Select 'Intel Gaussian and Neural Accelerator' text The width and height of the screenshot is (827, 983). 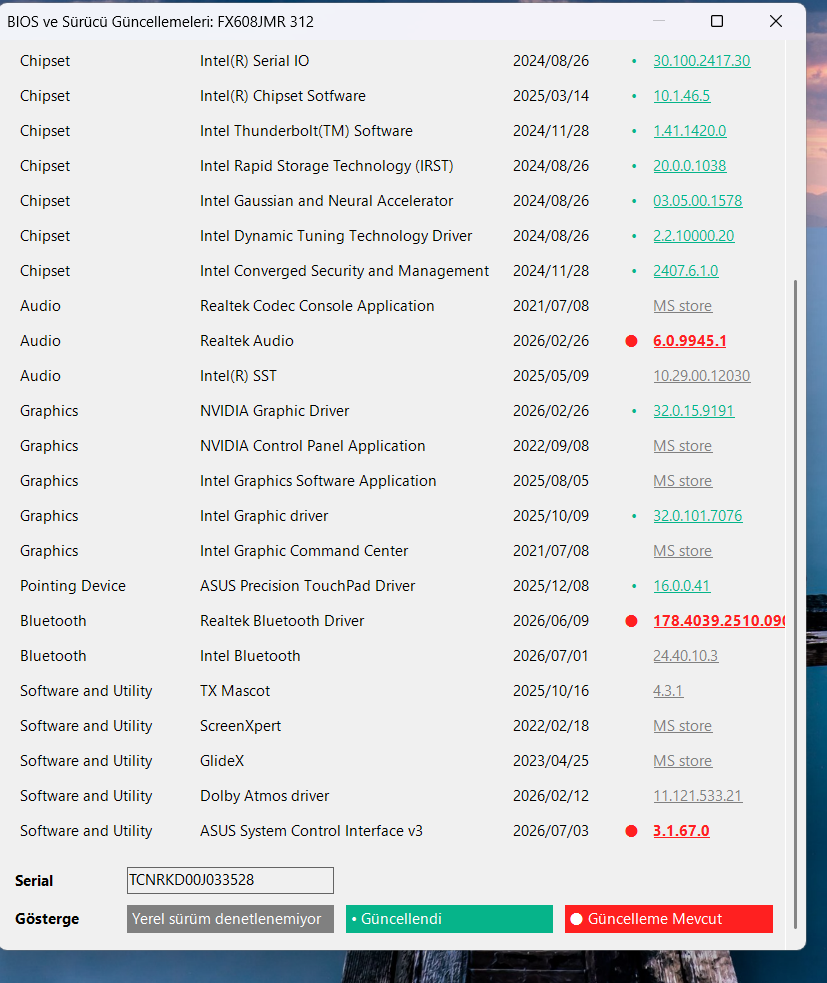pos(327,201)
